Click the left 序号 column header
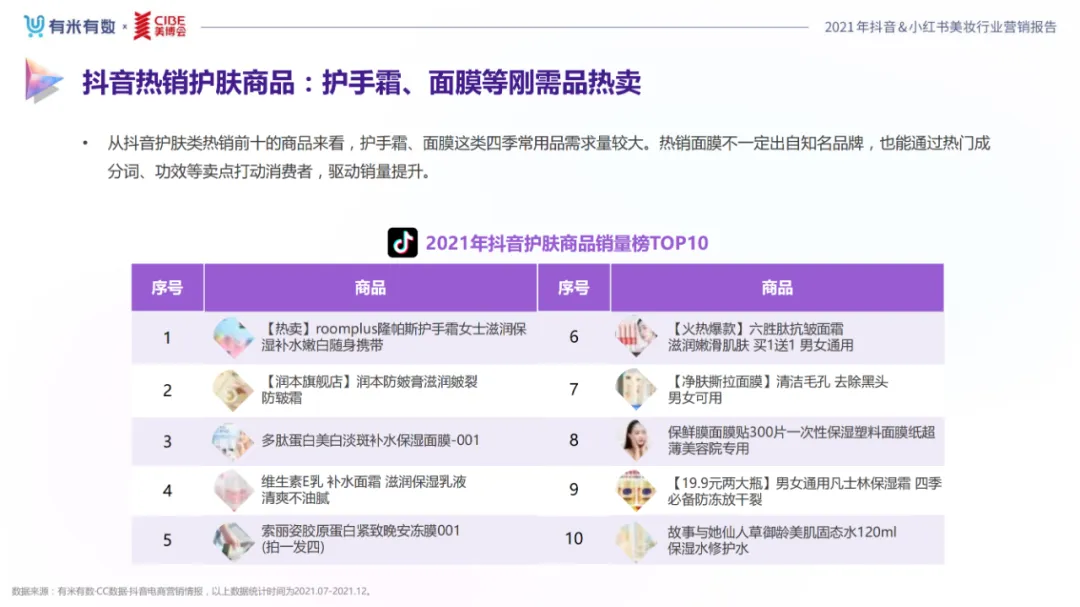The width and height of the screenshot is (1080, 607). [167, 287]
